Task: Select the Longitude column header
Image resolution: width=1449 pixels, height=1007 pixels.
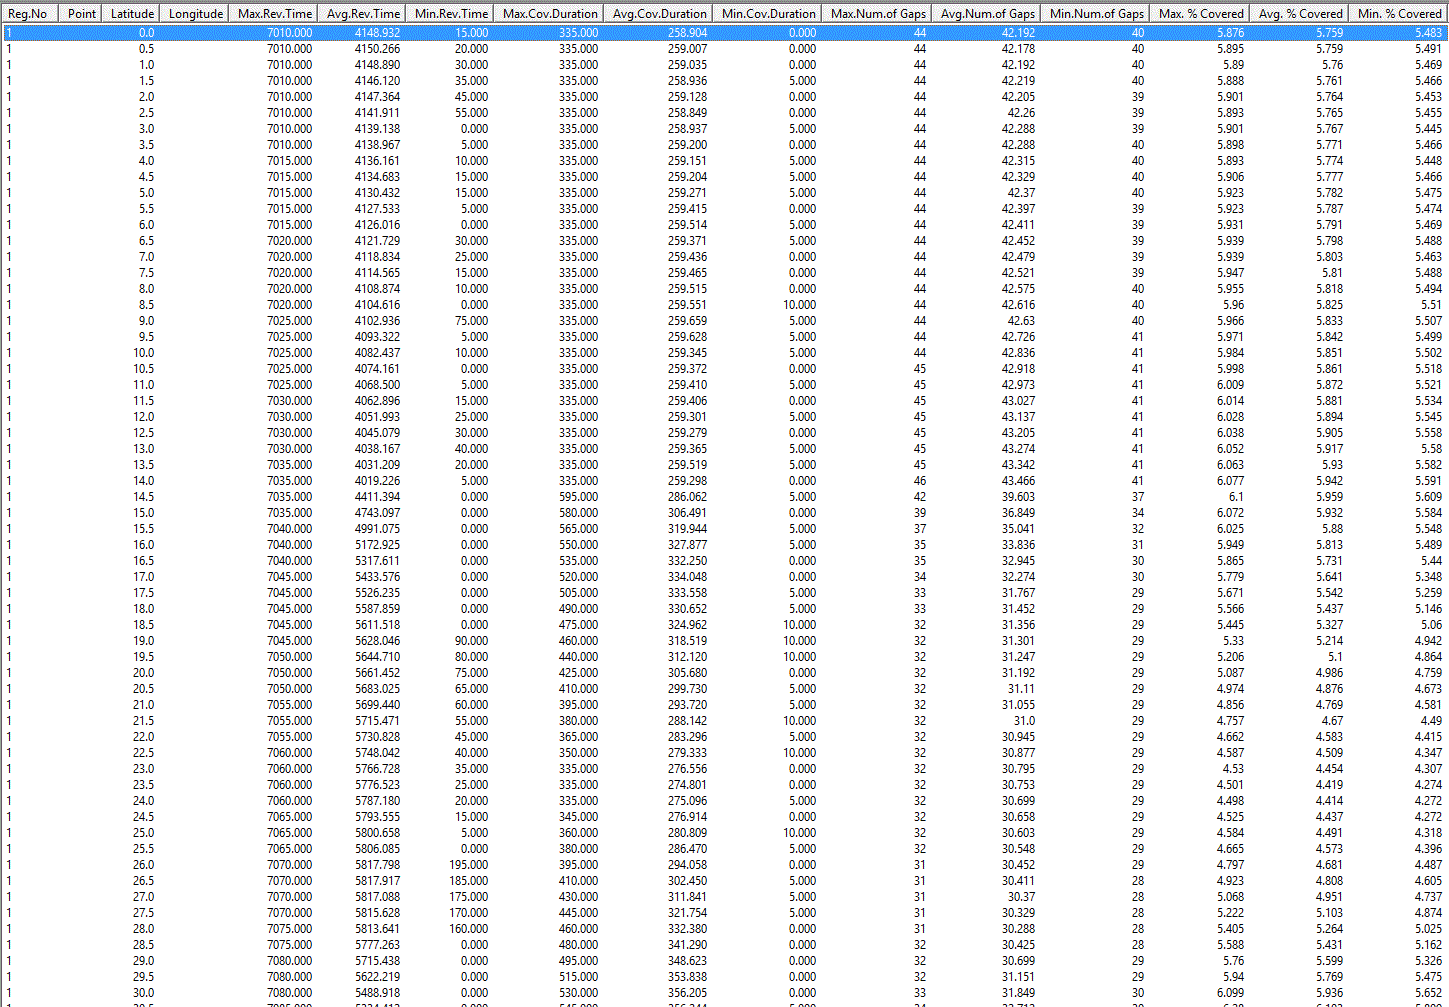Action: click(196, 13)
